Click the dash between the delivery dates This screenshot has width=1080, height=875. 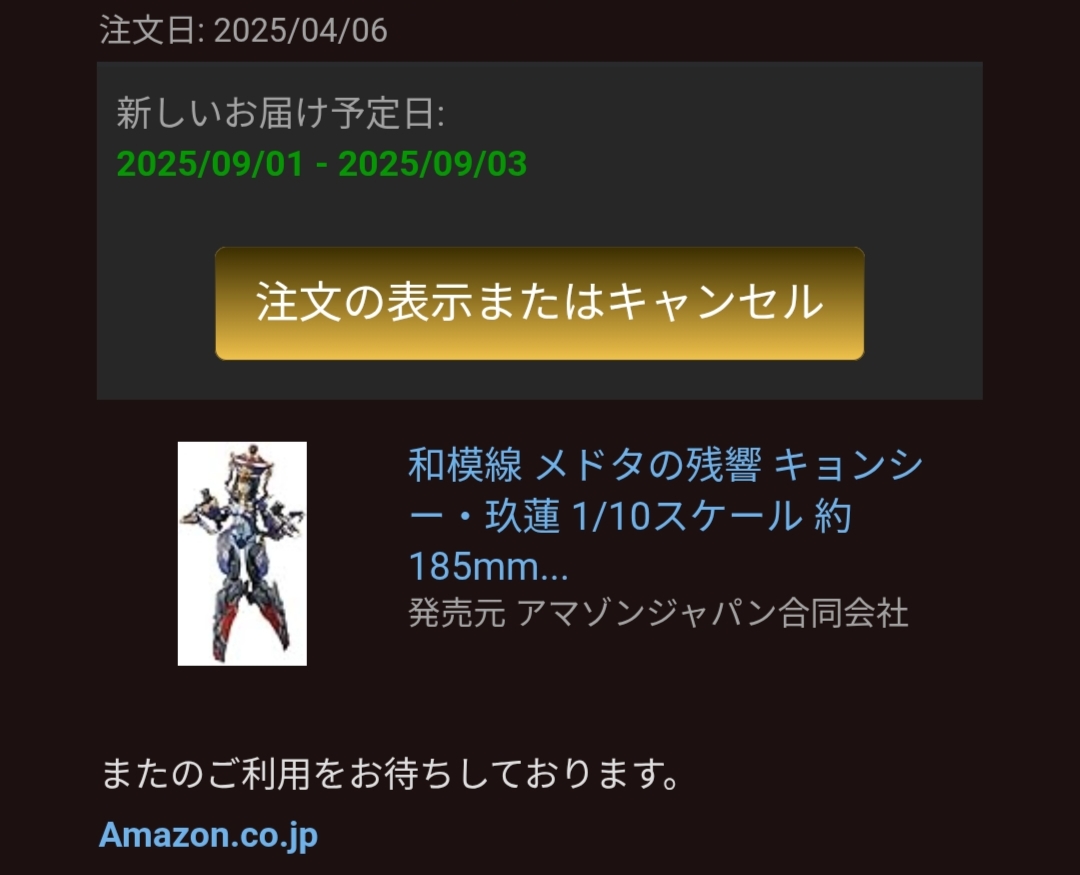[x=321, y=165]
